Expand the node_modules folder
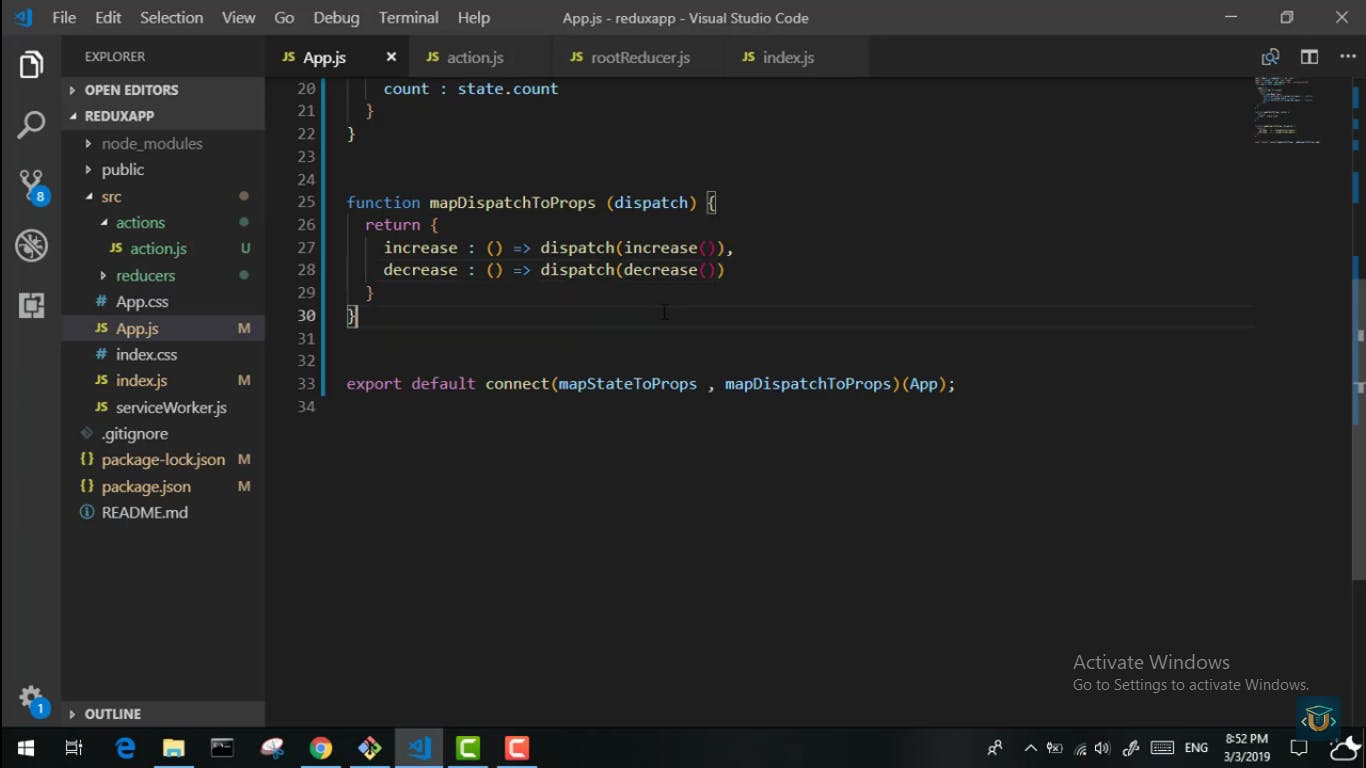The image size is (1366, 768). tap(152, 143)
